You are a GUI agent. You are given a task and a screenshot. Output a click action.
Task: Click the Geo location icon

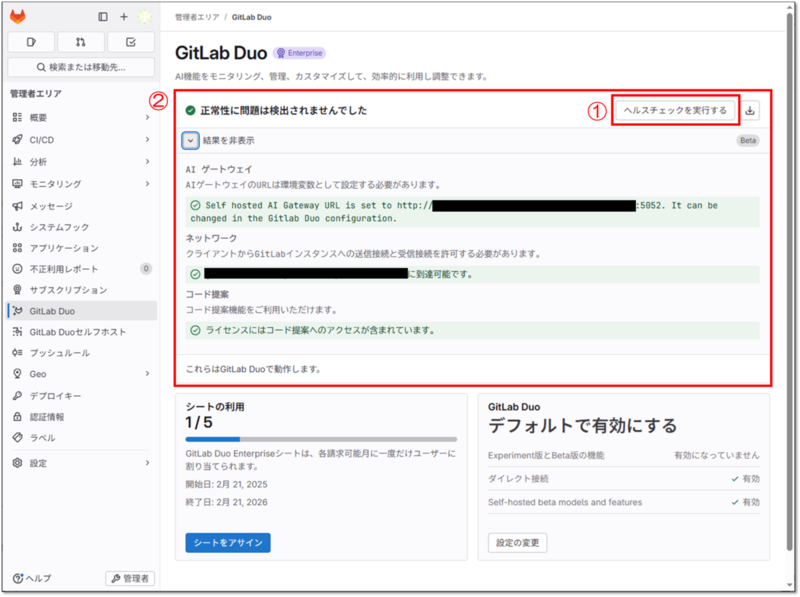[17, 374]
